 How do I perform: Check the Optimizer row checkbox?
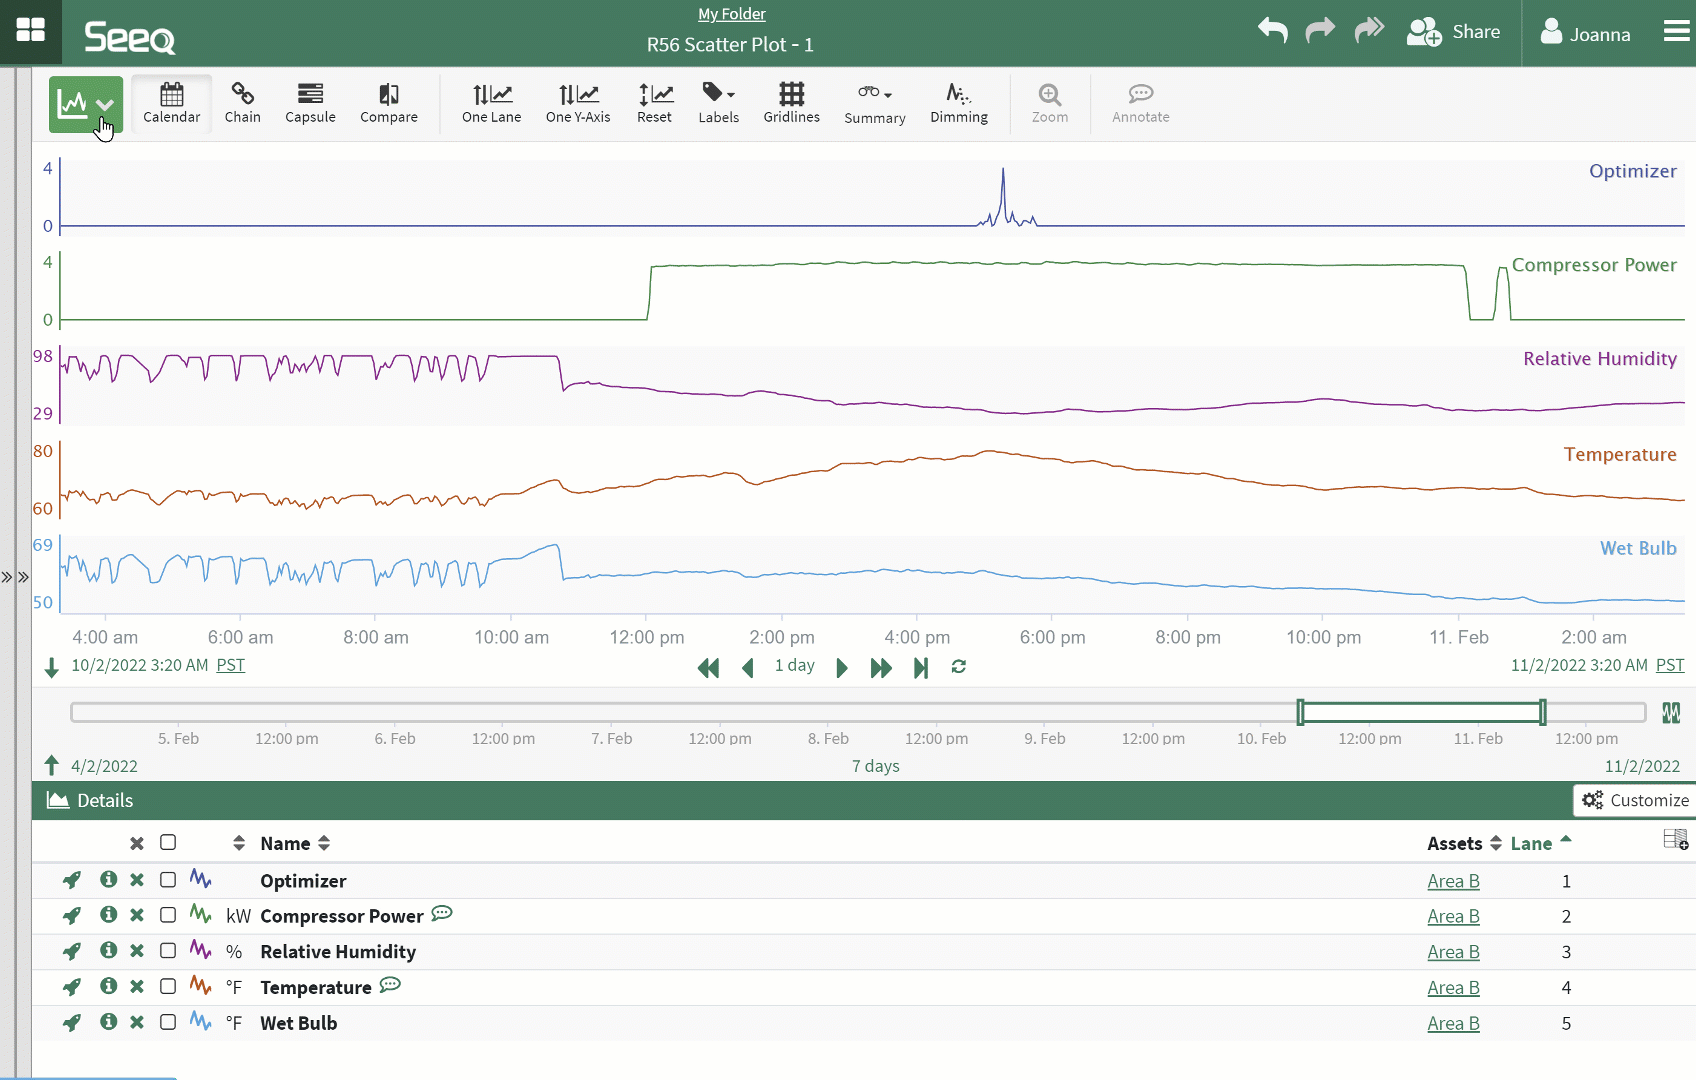(x=168, y=880)
